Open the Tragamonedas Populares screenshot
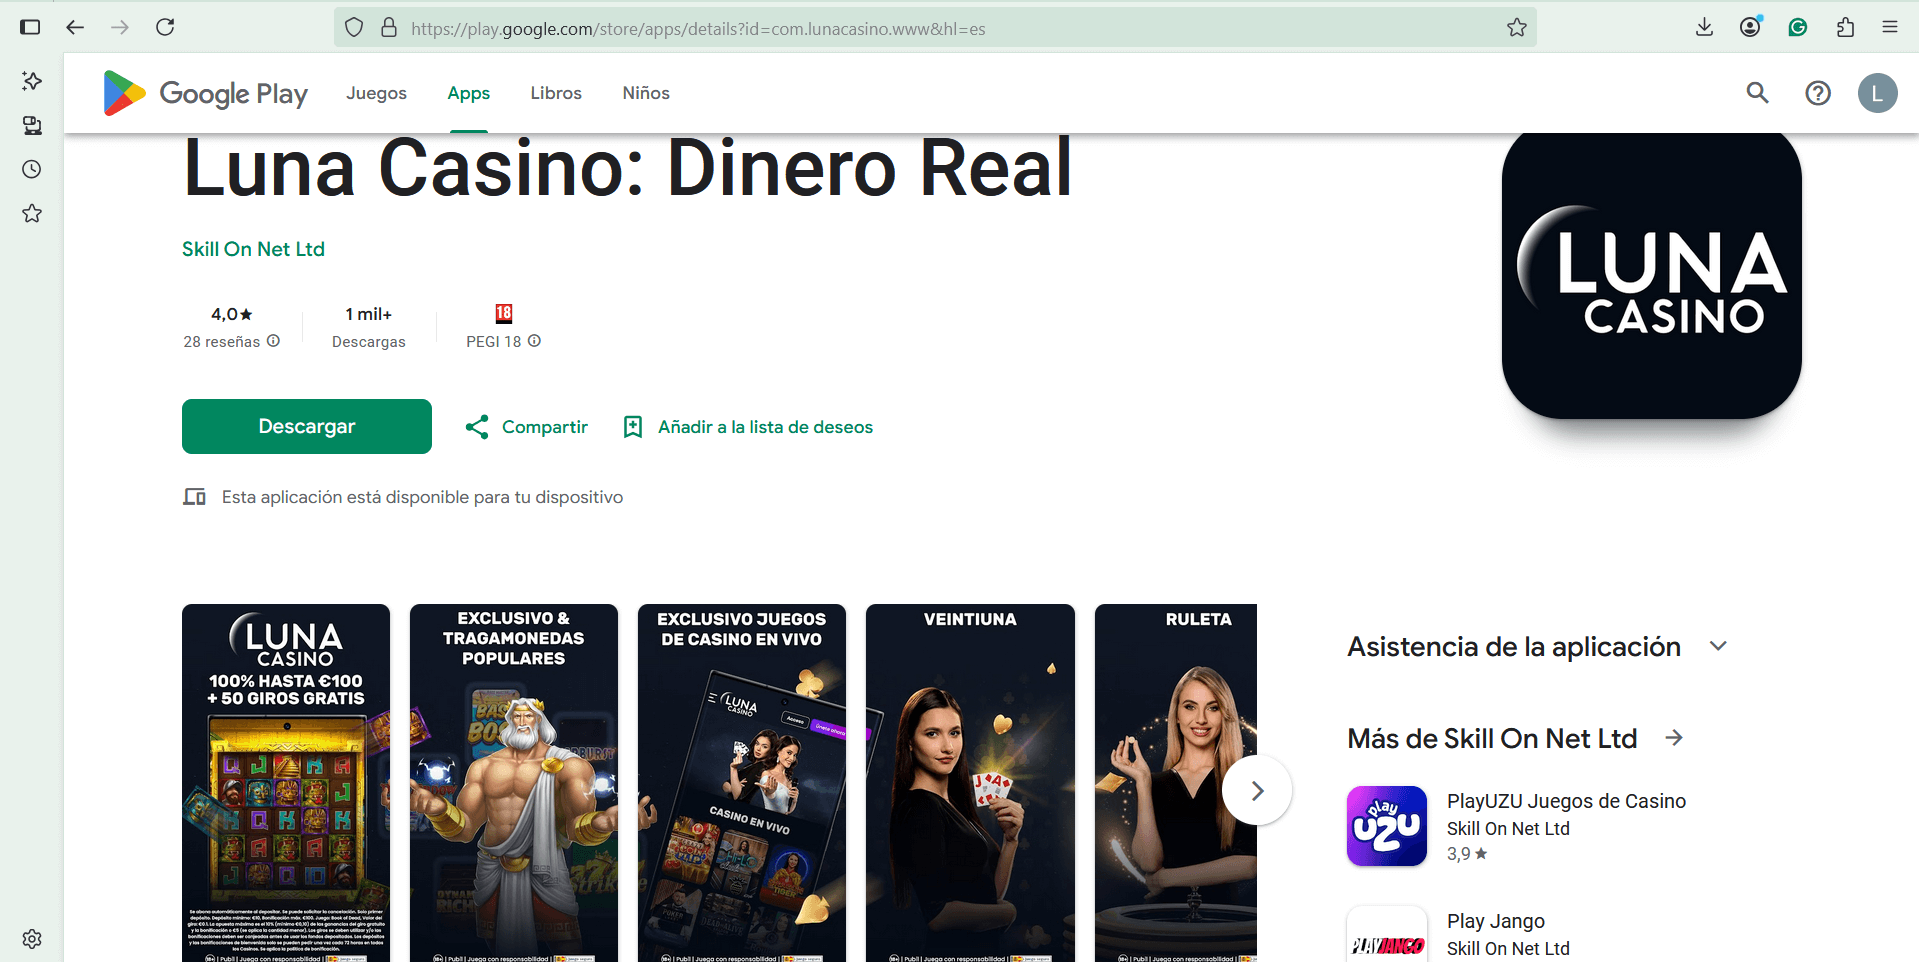The height and width of the screenshot is (962, 1919). (x=514, y=783)
